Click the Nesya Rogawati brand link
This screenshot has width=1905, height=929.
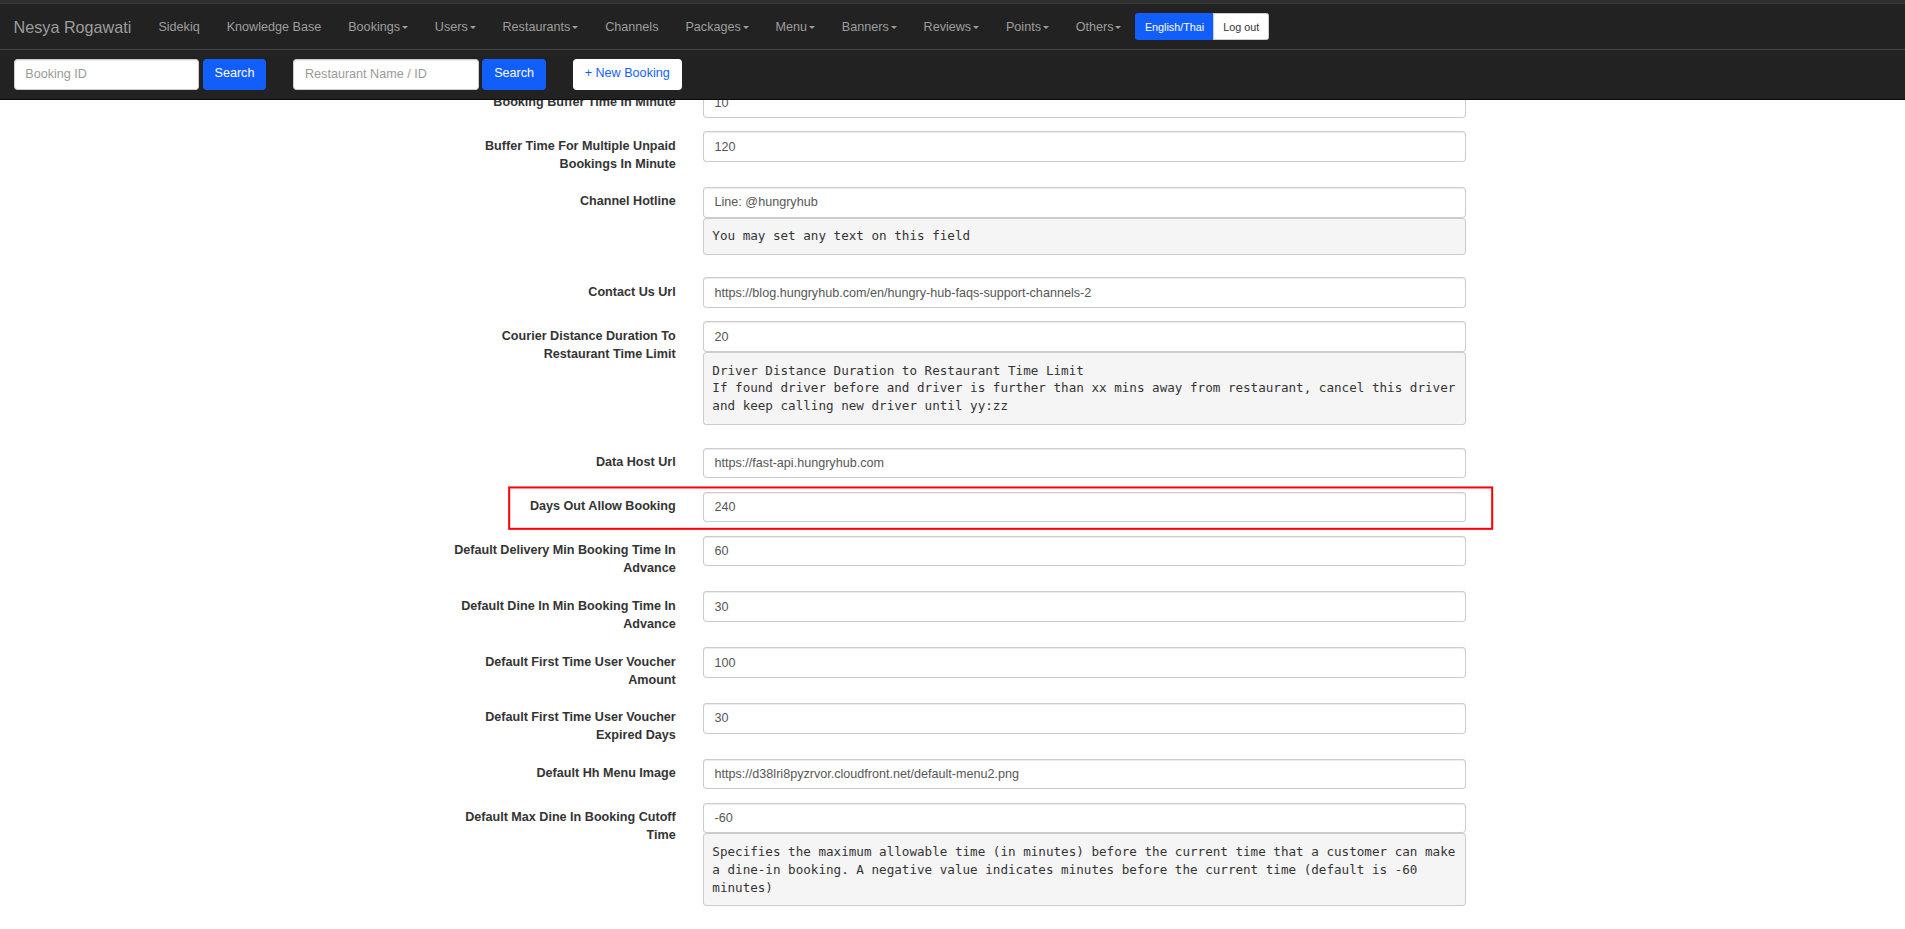point(72,27)
